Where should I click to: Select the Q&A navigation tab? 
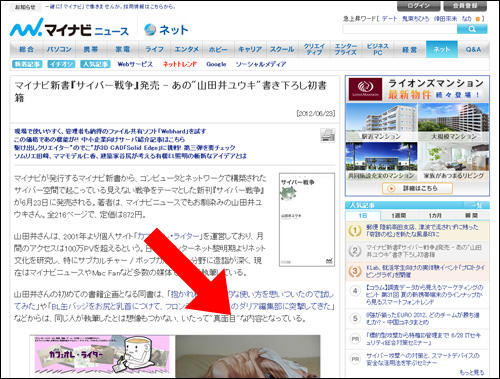[473, 49]
